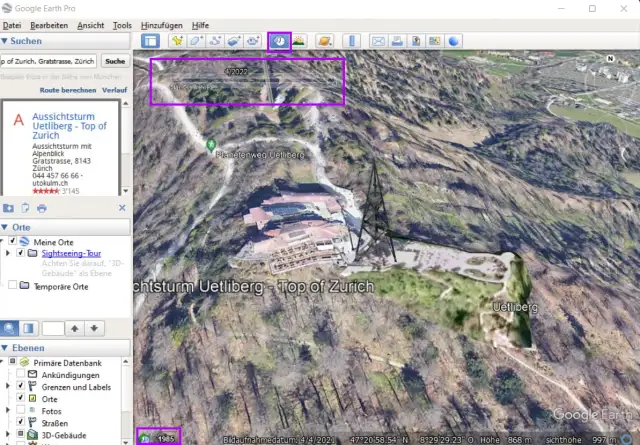Open the Hinzufügen menu
This screenshot has width=640, height=445.
click(160, 23)
